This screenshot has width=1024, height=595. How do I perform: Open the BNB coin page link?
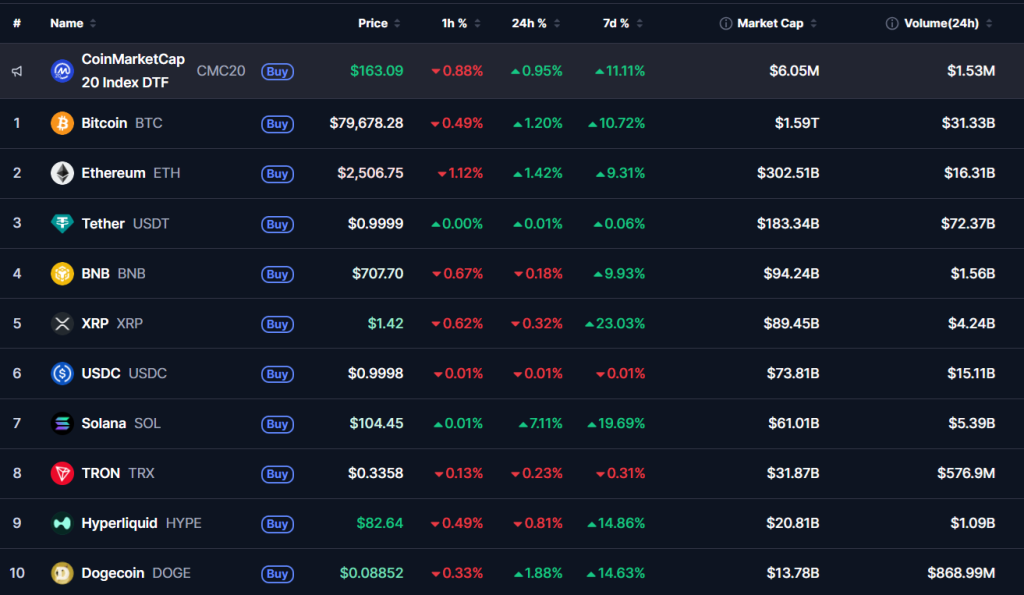pos(113,273)
